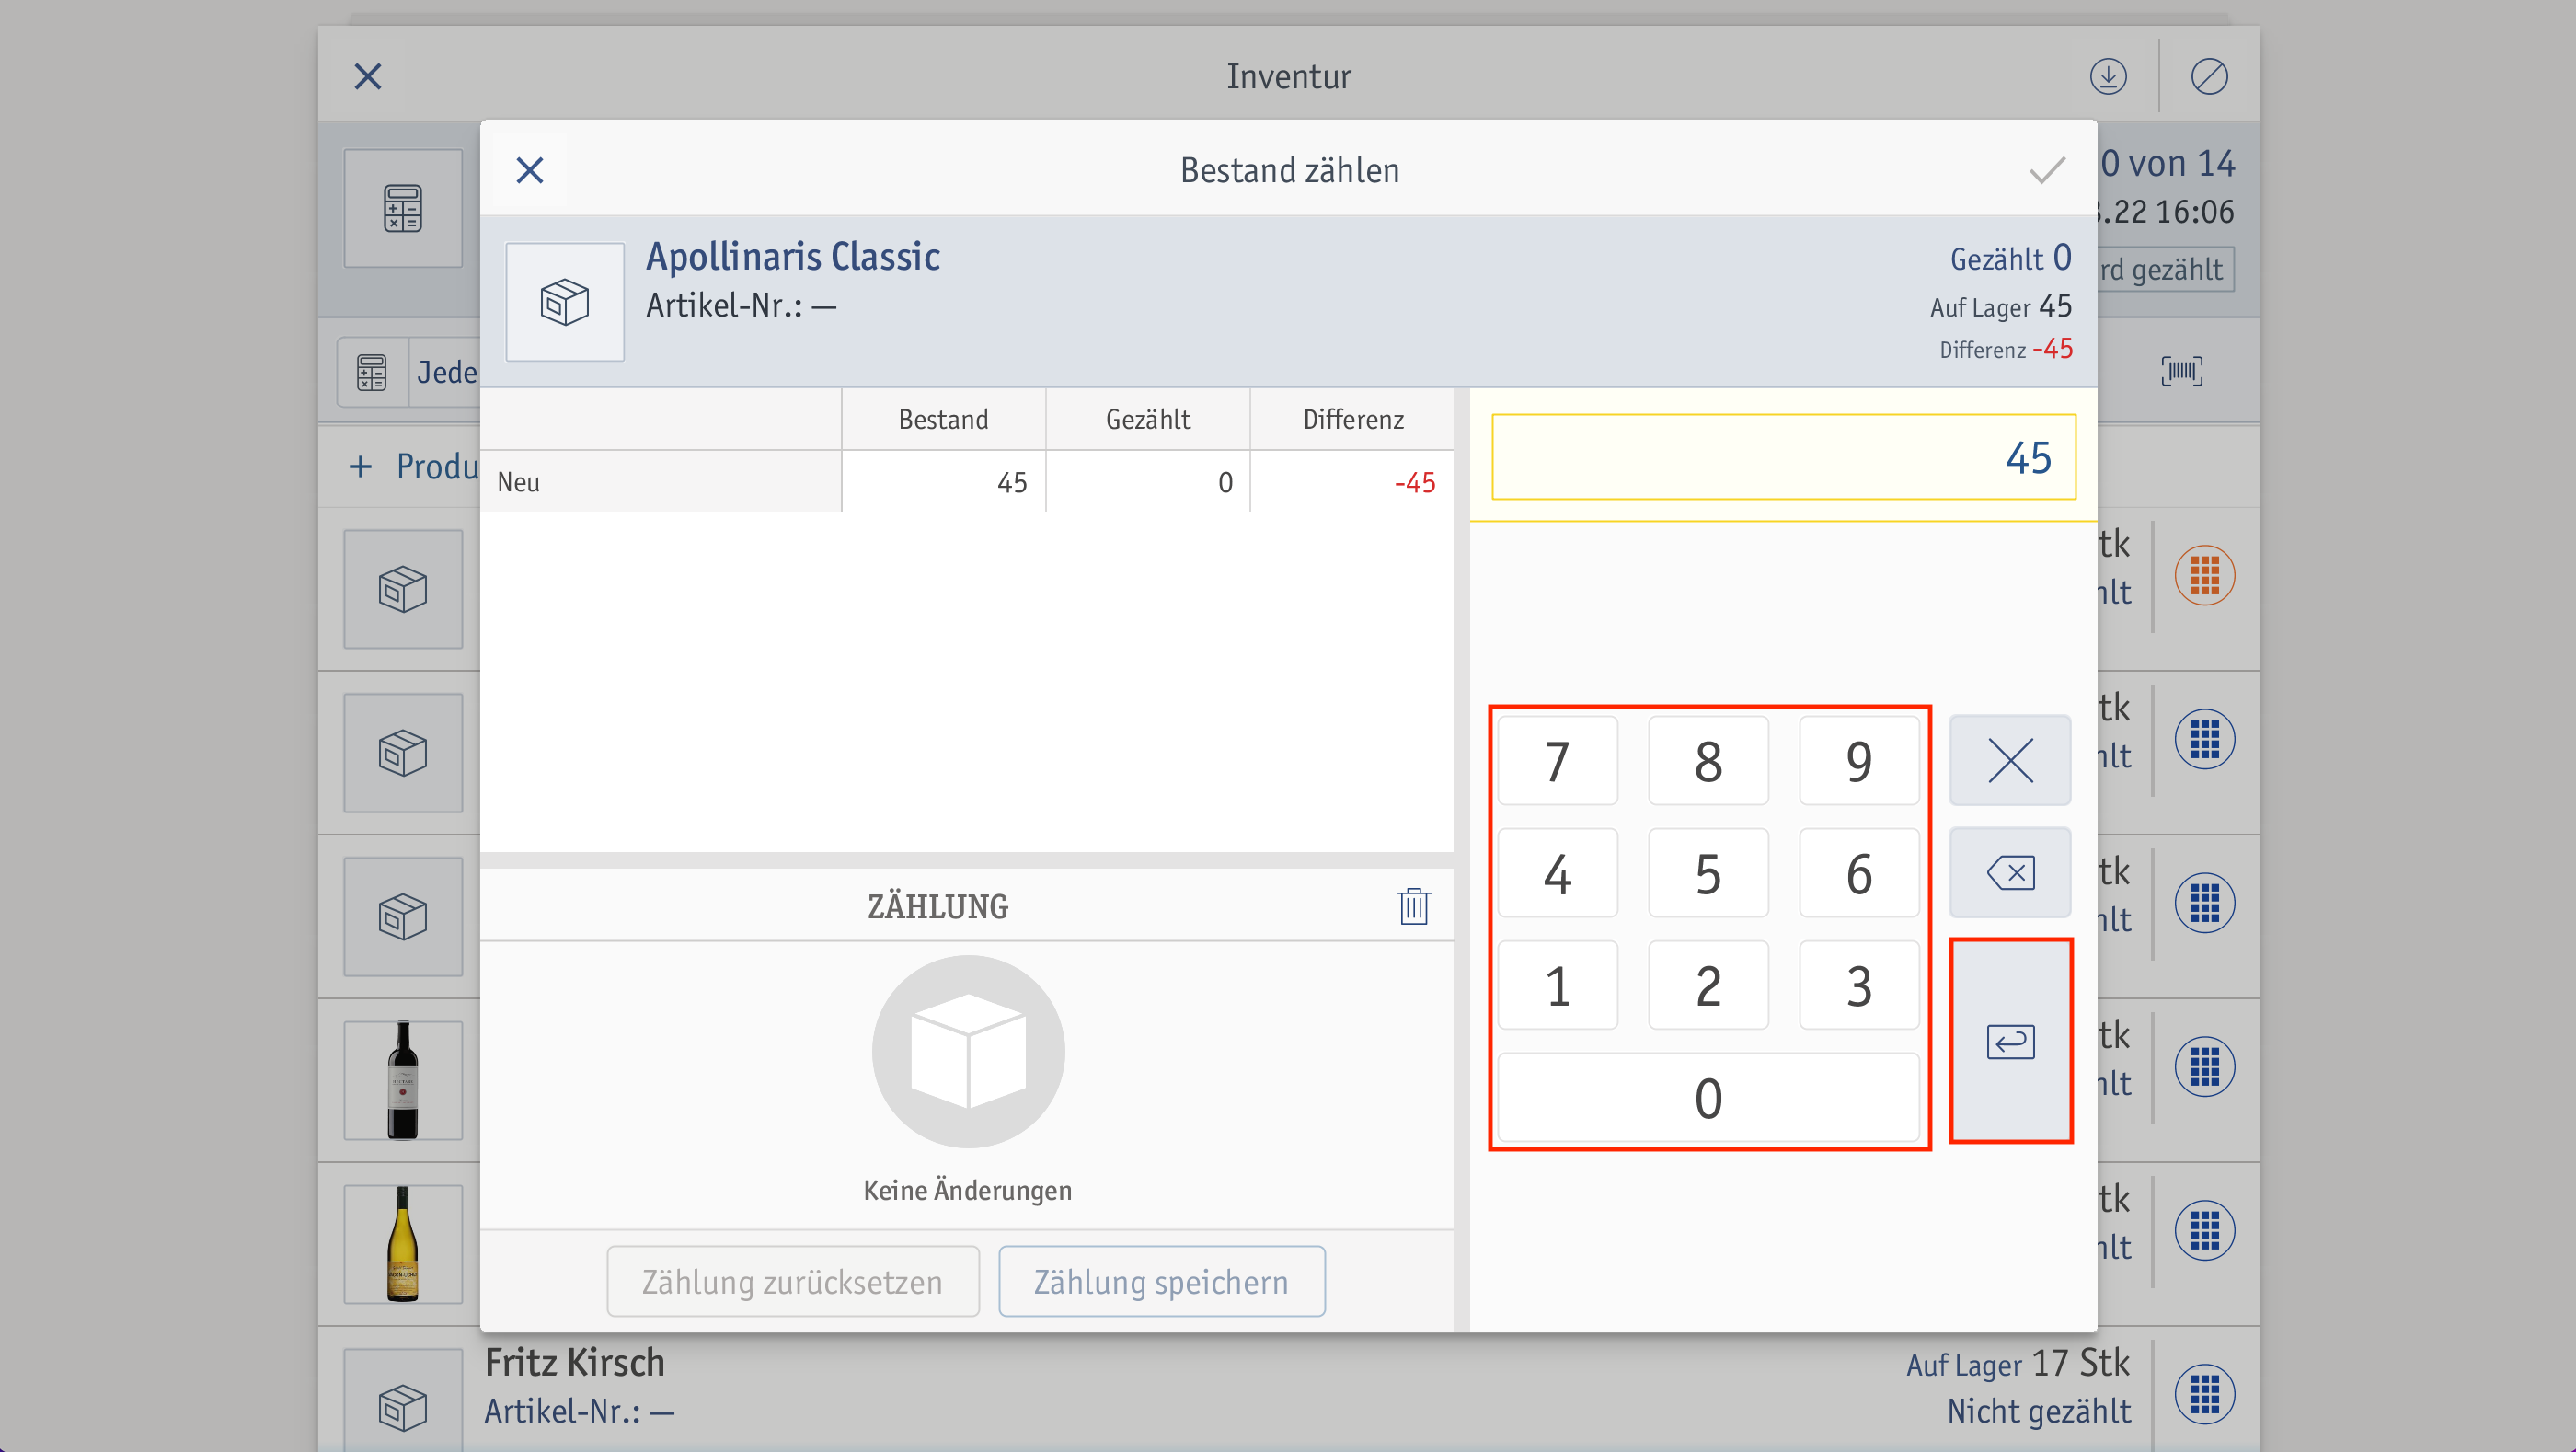Click the Differenz column header
2576x1452 pixels.
1352,419
